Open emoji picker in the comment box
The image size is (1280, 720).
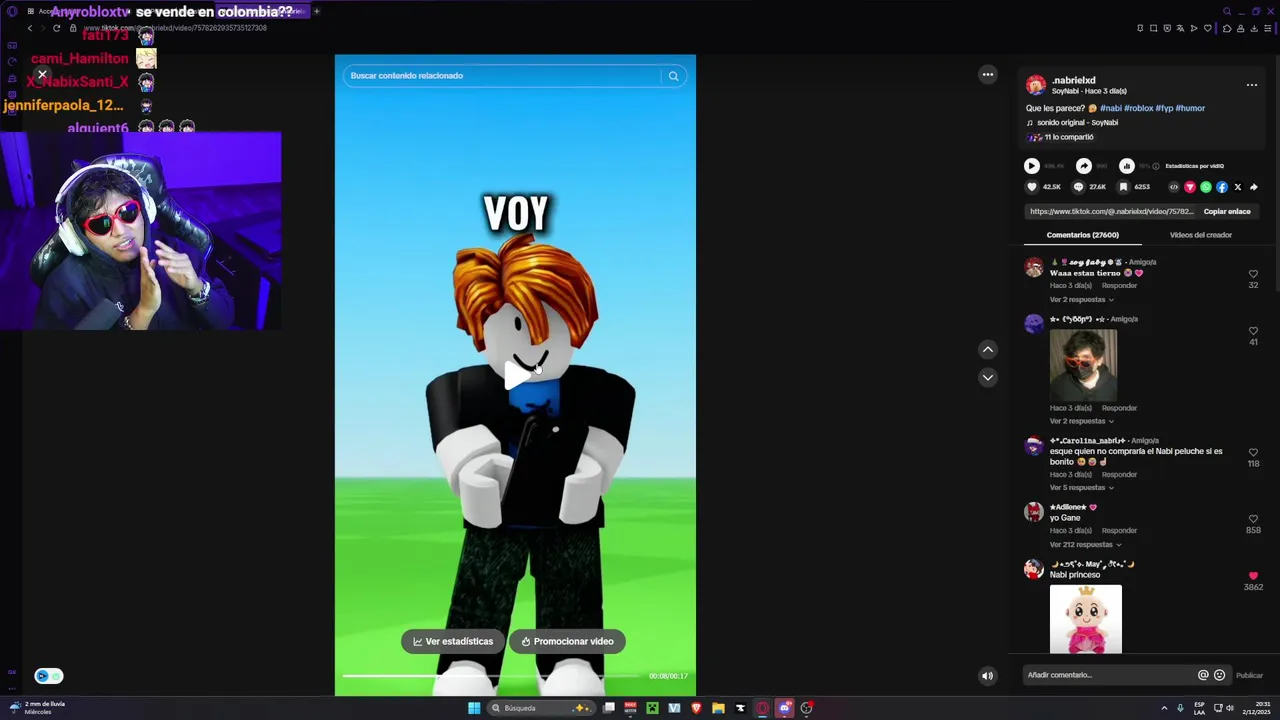1219,675
